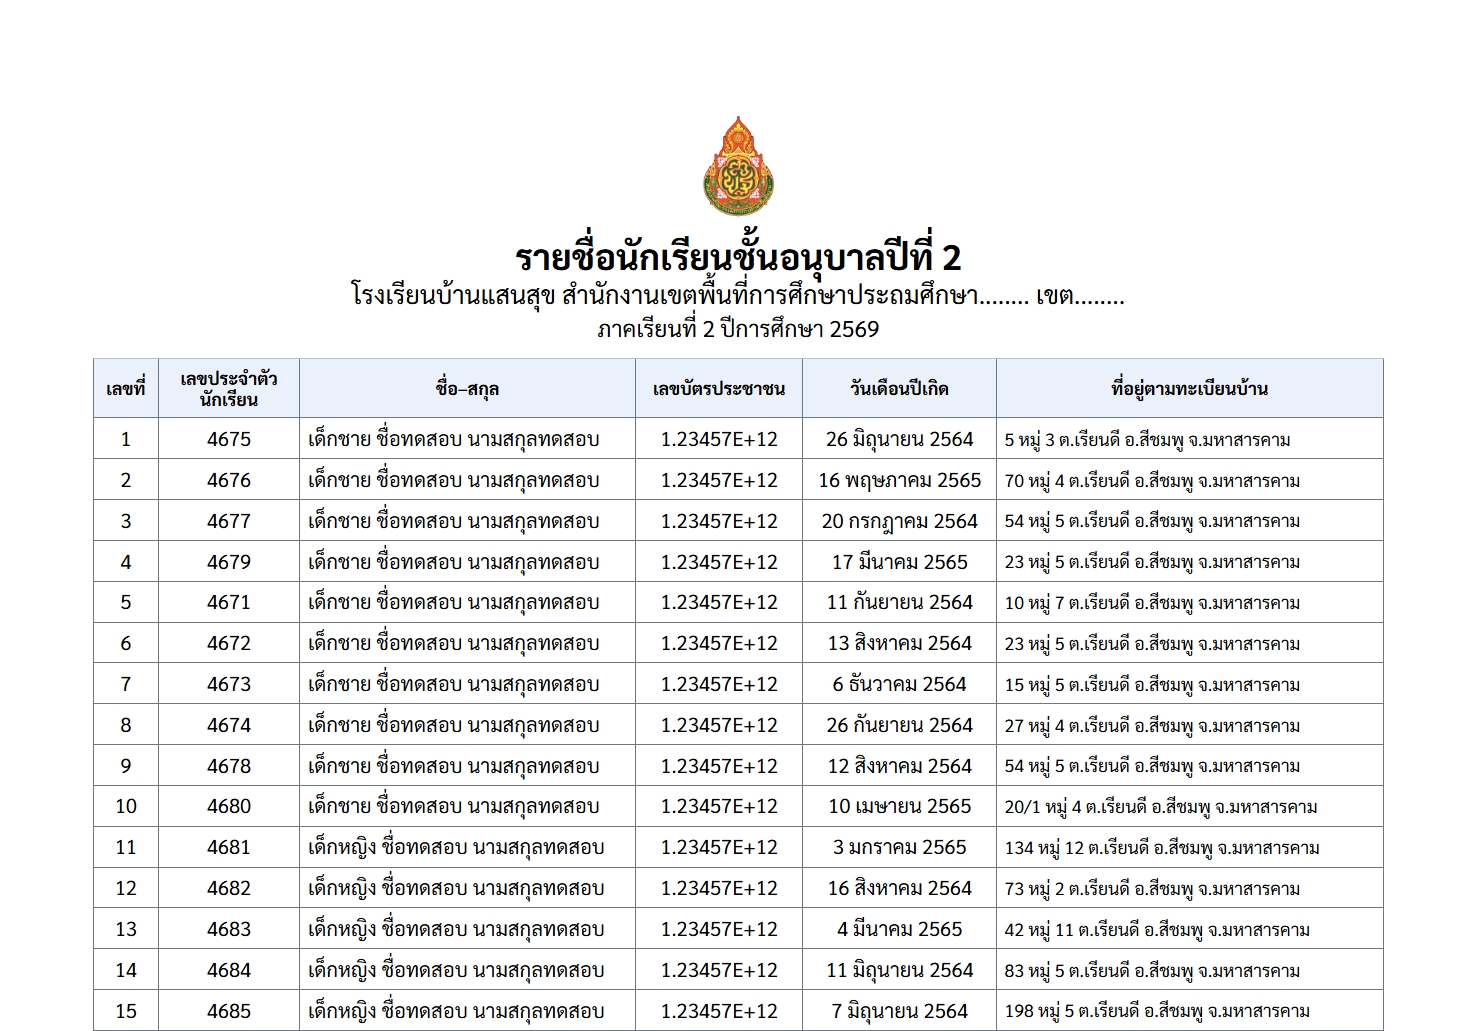Select the address starting '134 หมู่ 12'
This screenshot has width=1475, height=1031.
tap(1162, 848)
